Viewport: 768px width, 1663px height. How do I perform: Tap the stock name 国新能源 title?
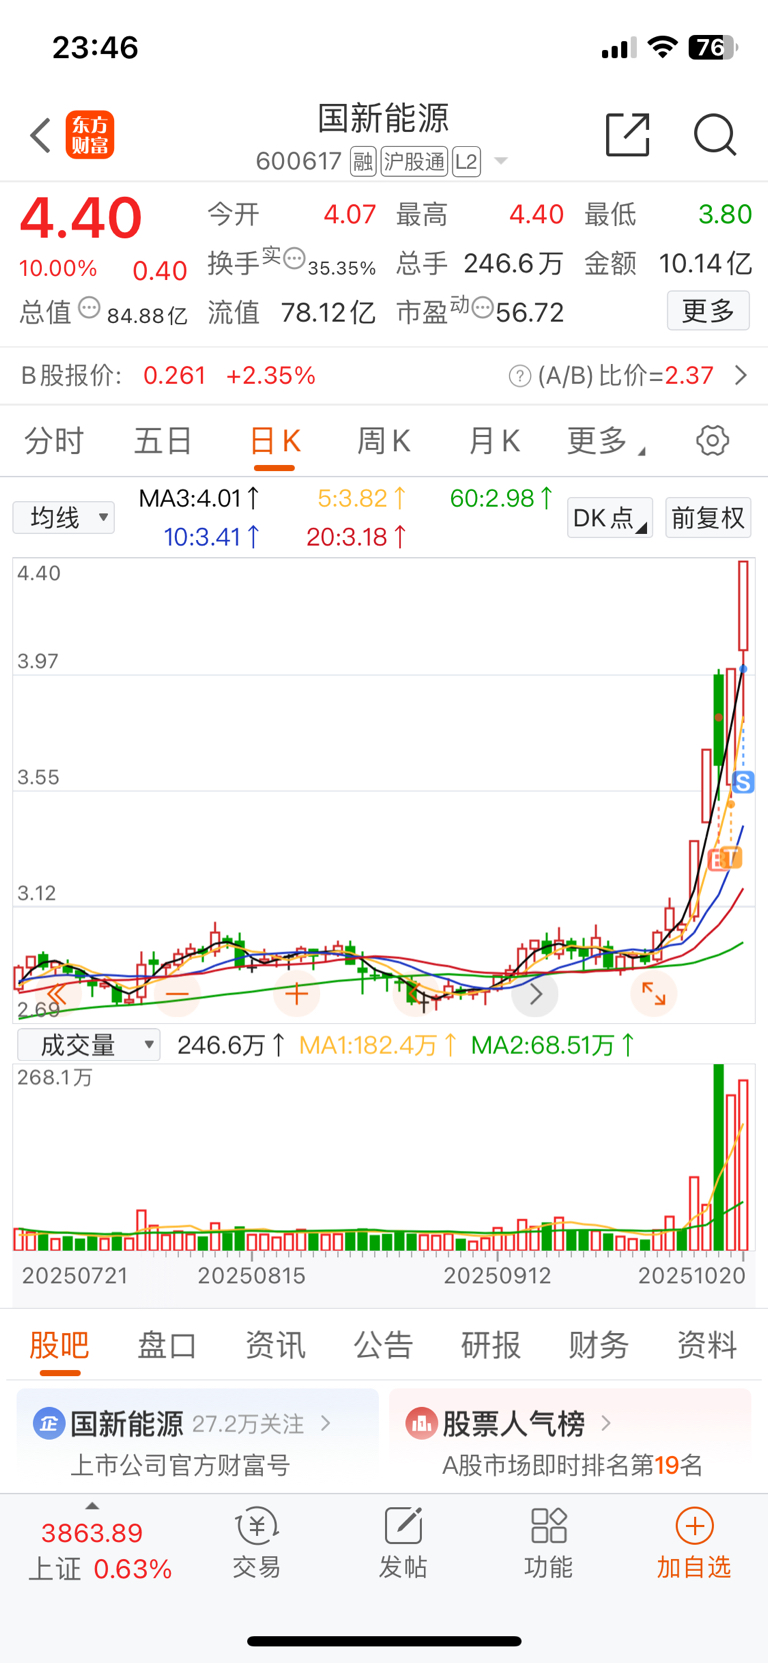click(383, 118)
